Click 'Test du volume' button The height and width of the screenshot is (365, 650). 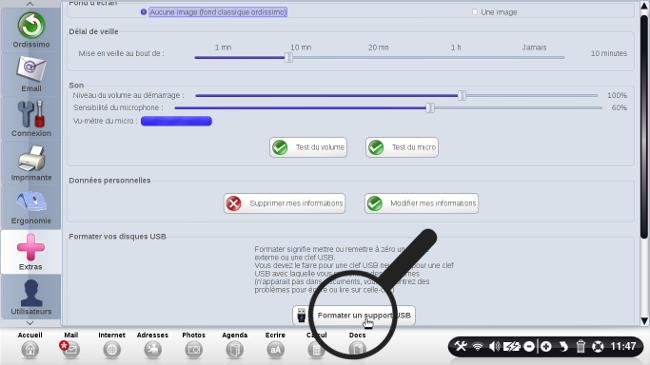click(308, 147)
